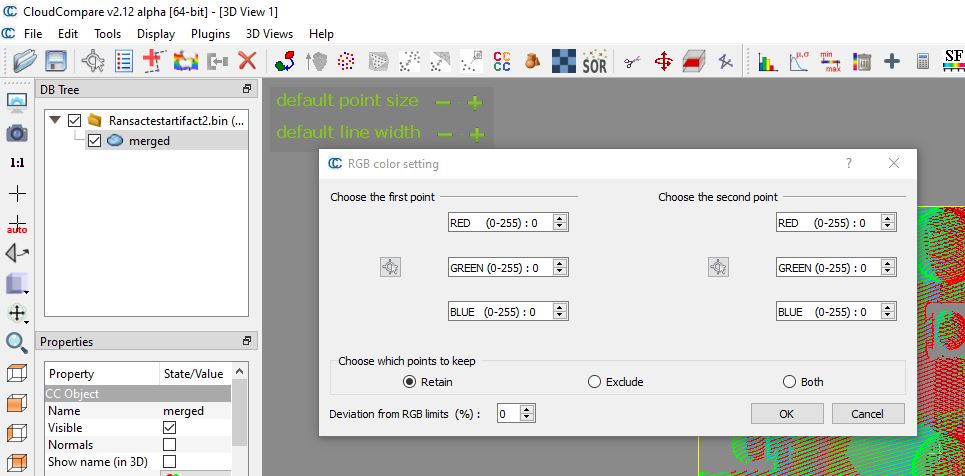Image resolution: width=965 pixels, height=476 pixels.
Task: Uncheck the merged cloud checkbox in DB Tree
Action: [x=95, y=141]
